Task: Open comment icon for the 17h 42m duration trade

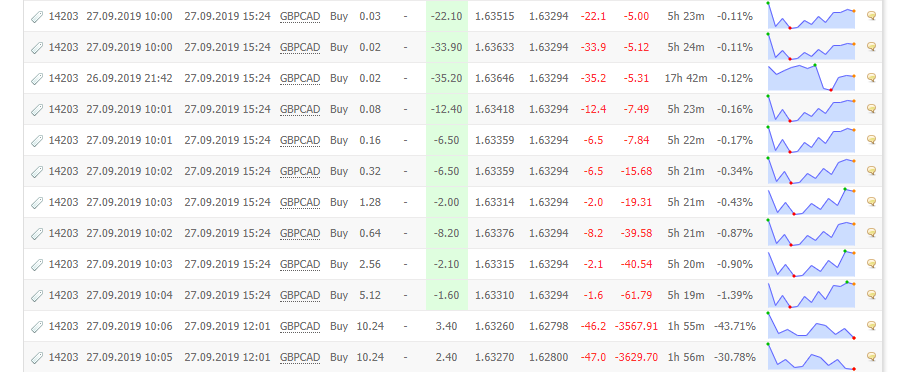Action: (871, 78)
